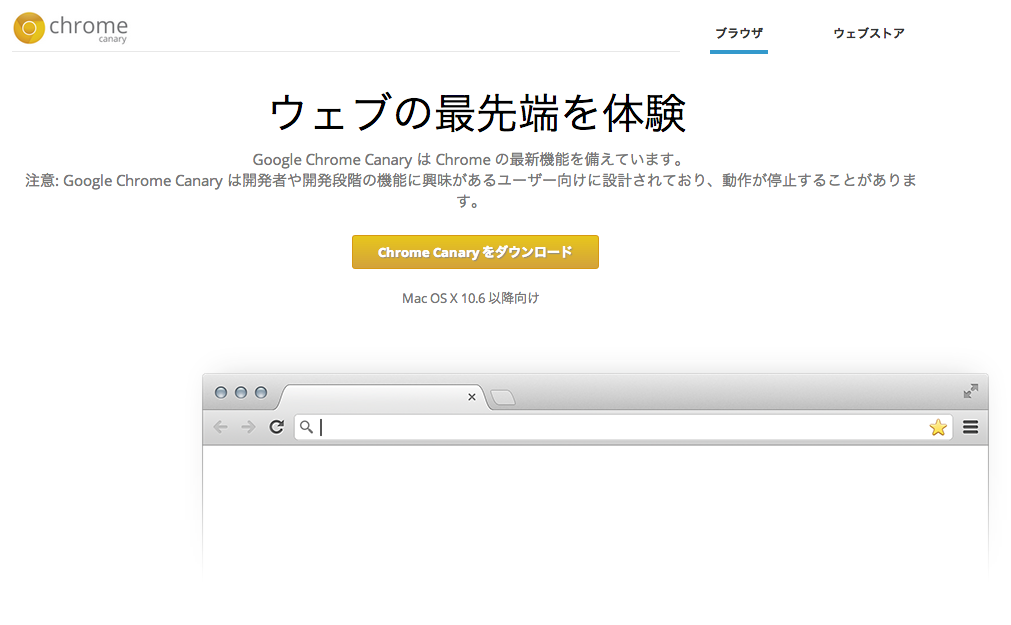Image resolution: width=1011 pixels, height=625 pixels.
Task: Open the ブラウザ tab
Action: point(739,33)
